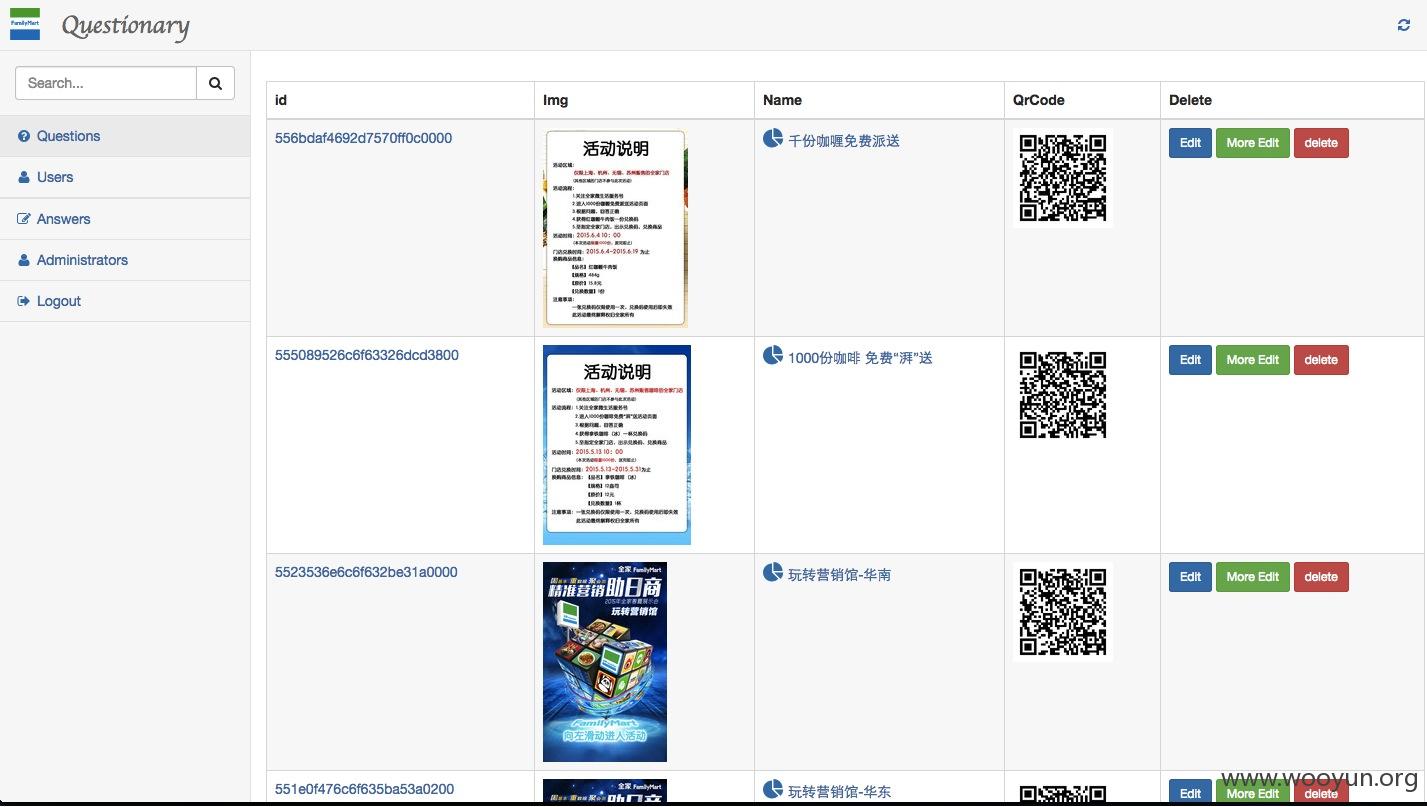The height and width of the screenshot is (807, 1427).
Task: Click the sign-out icon beside Logout
Action: (x=24, y=301)
